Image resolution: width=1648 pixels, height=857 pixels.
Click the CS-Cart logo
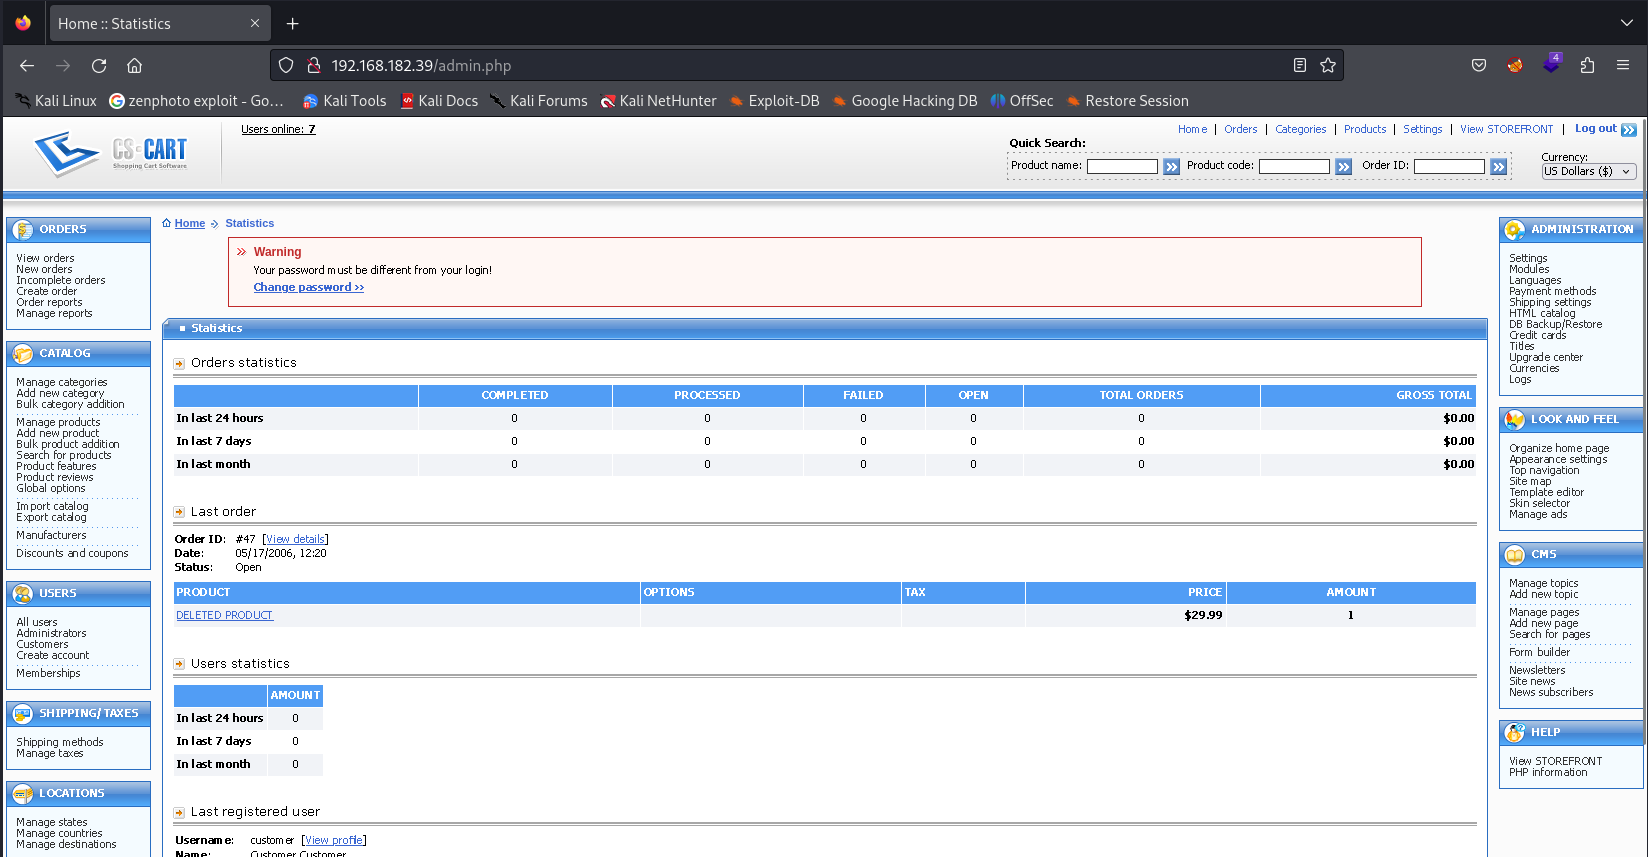point(111,153)
